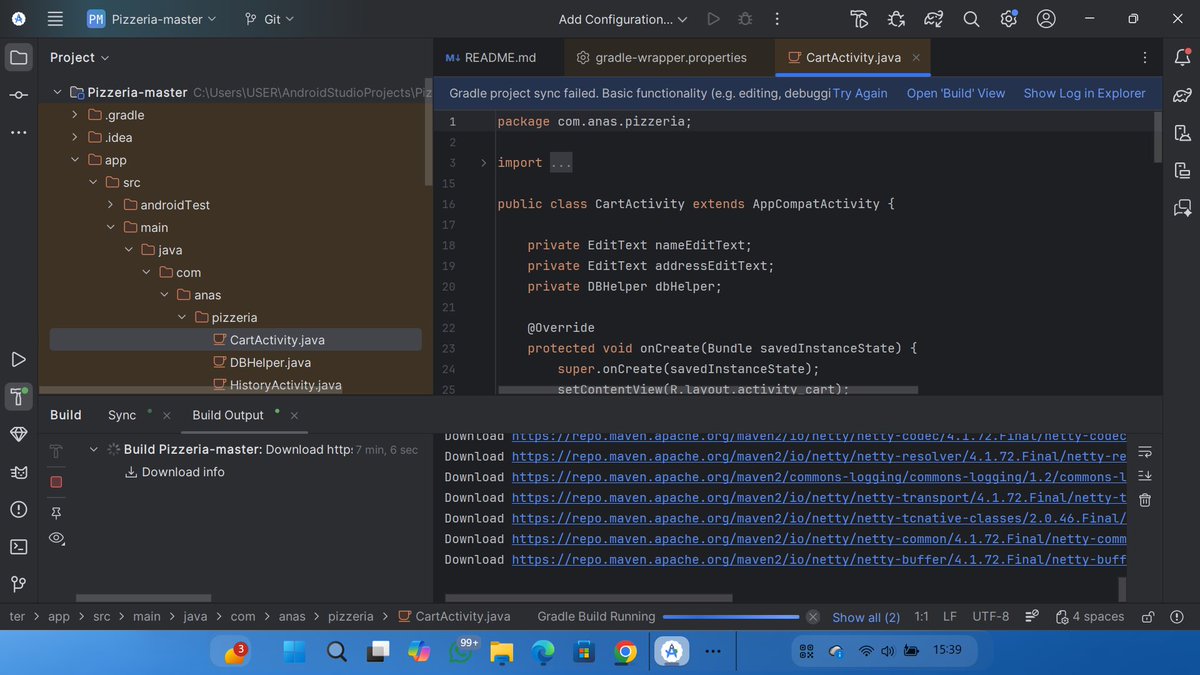Screen dimensions: 1200x675
Task: Open the App Quality Insights diamond icon
Action: click(x=19, y=434)
